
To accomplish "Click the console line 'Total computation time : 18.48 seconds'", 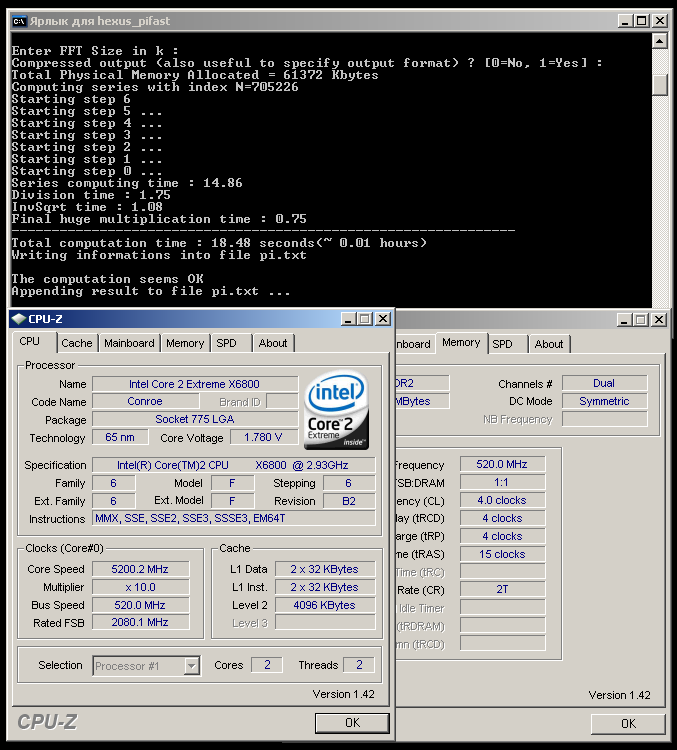I will pyautogui.click(x=219, y=243).
